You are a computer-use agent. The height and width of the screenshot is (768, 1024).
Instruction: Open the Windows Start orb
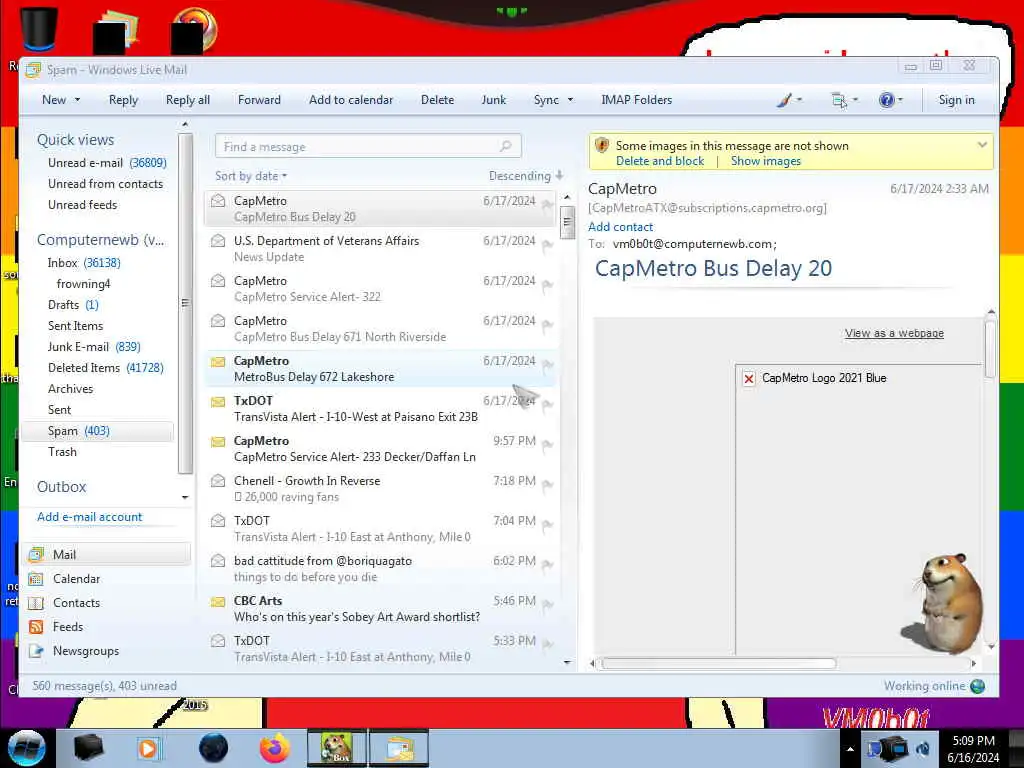click(x=26, y=748)
